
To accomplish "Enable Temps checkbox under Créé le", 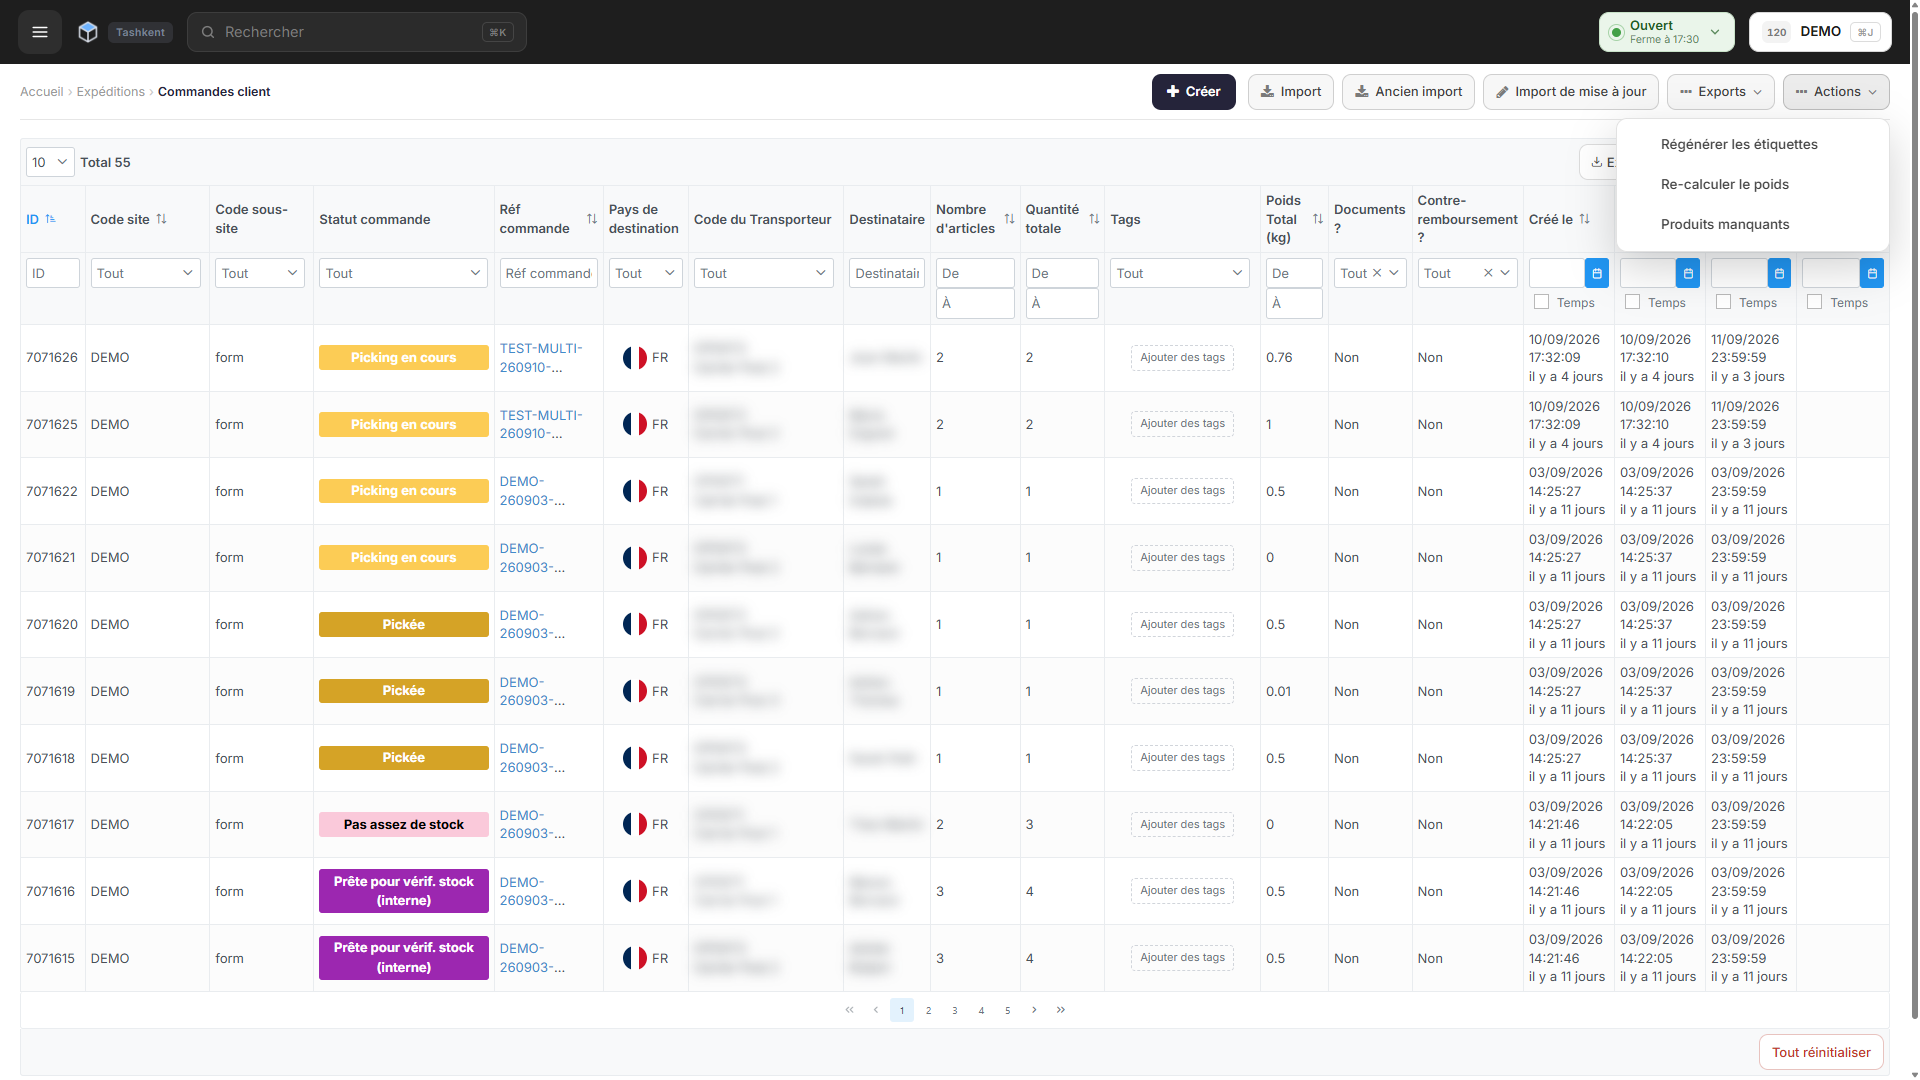I will (x=1541, y=302).
